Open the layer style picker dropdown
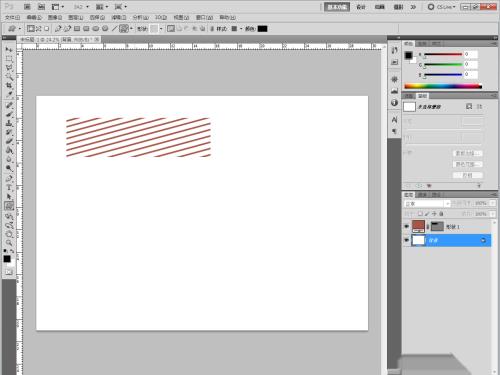Screen dimensions: 500x375 241,29
